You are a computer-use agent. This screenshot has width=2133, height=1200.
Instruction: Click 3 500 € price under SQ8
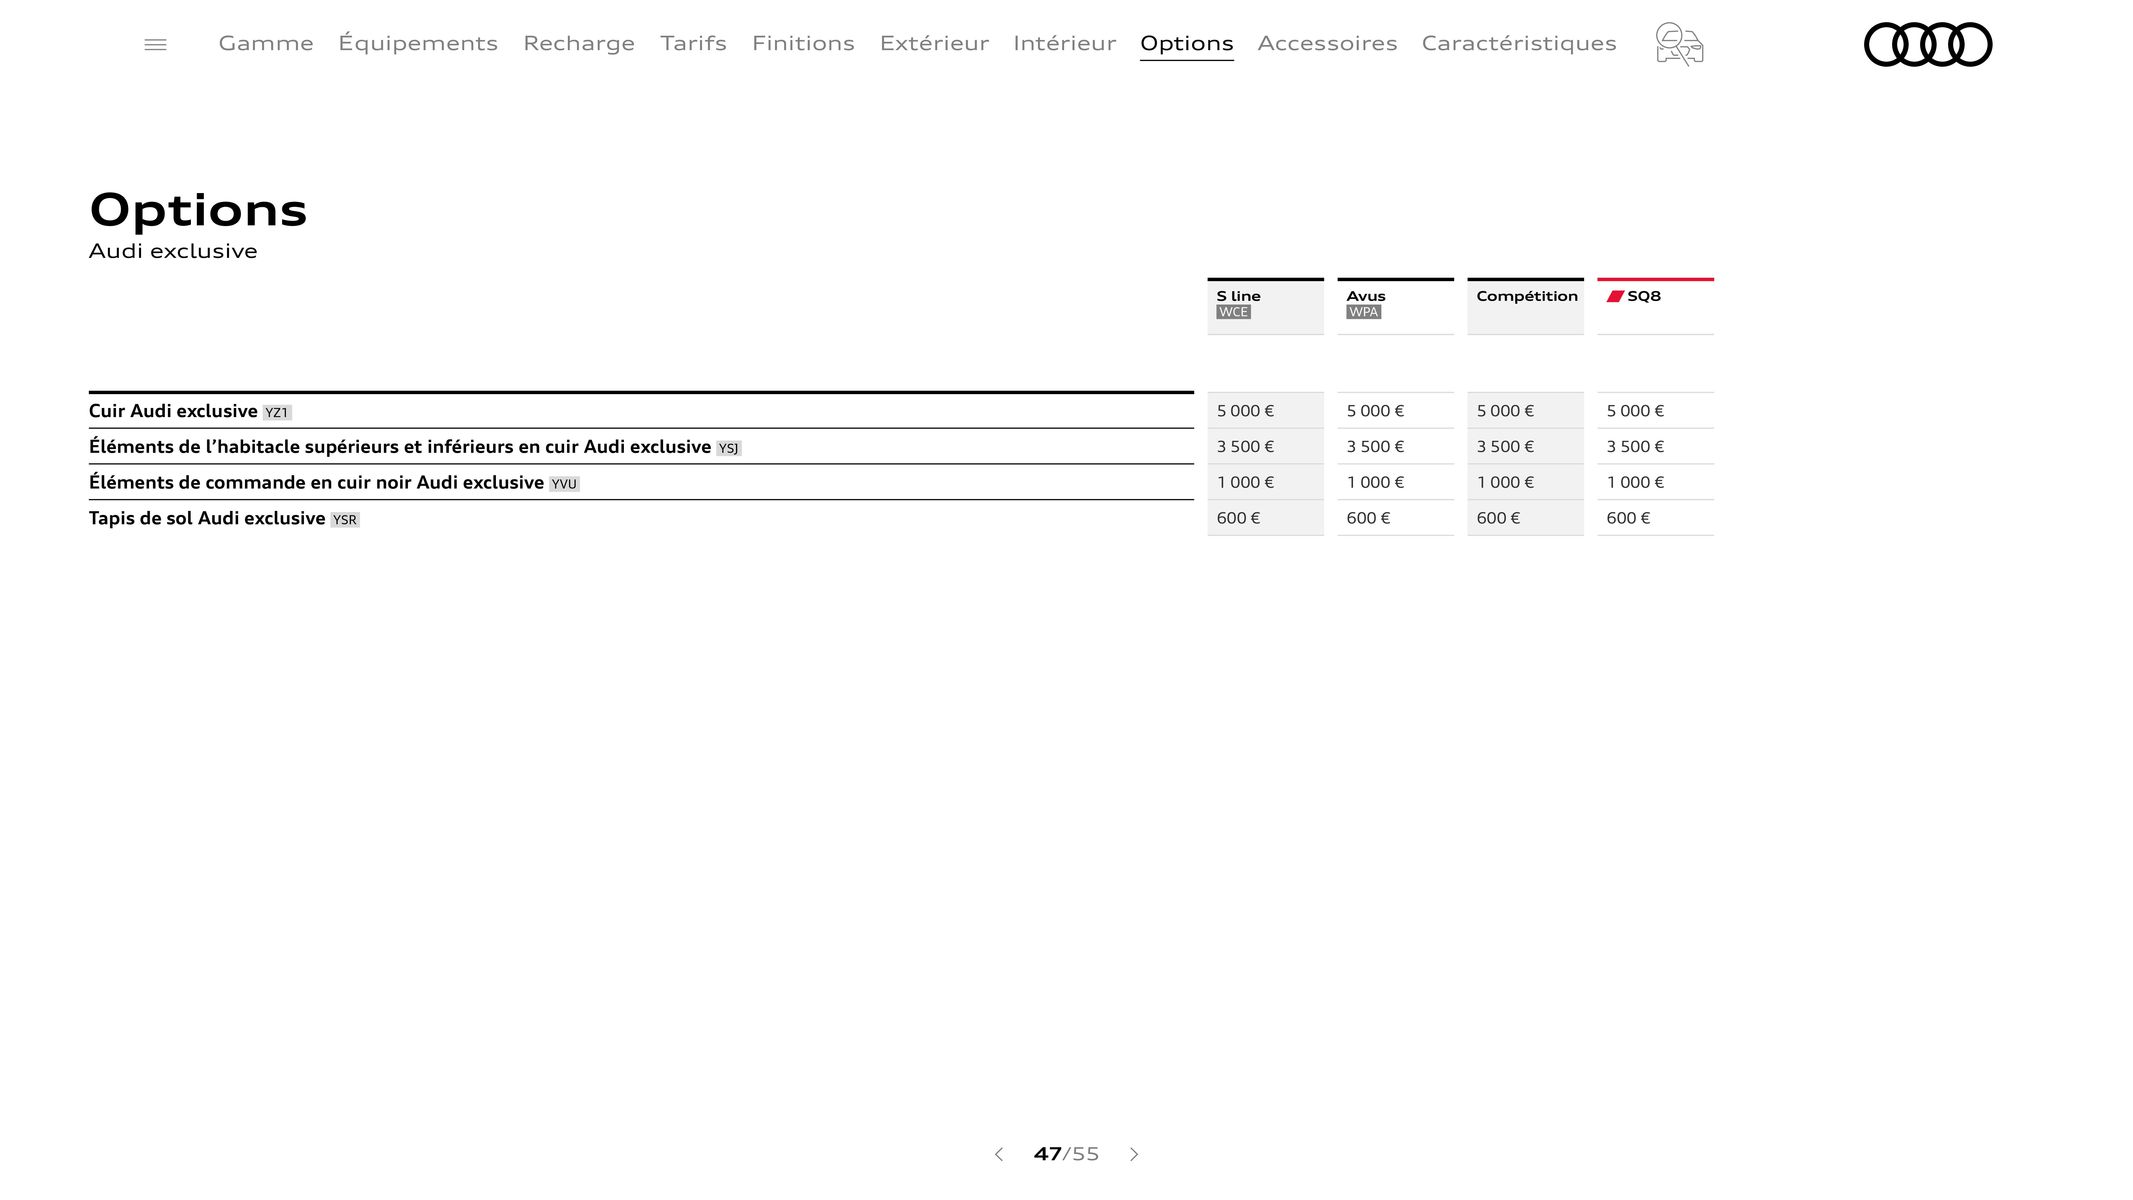click(1635, 447)
